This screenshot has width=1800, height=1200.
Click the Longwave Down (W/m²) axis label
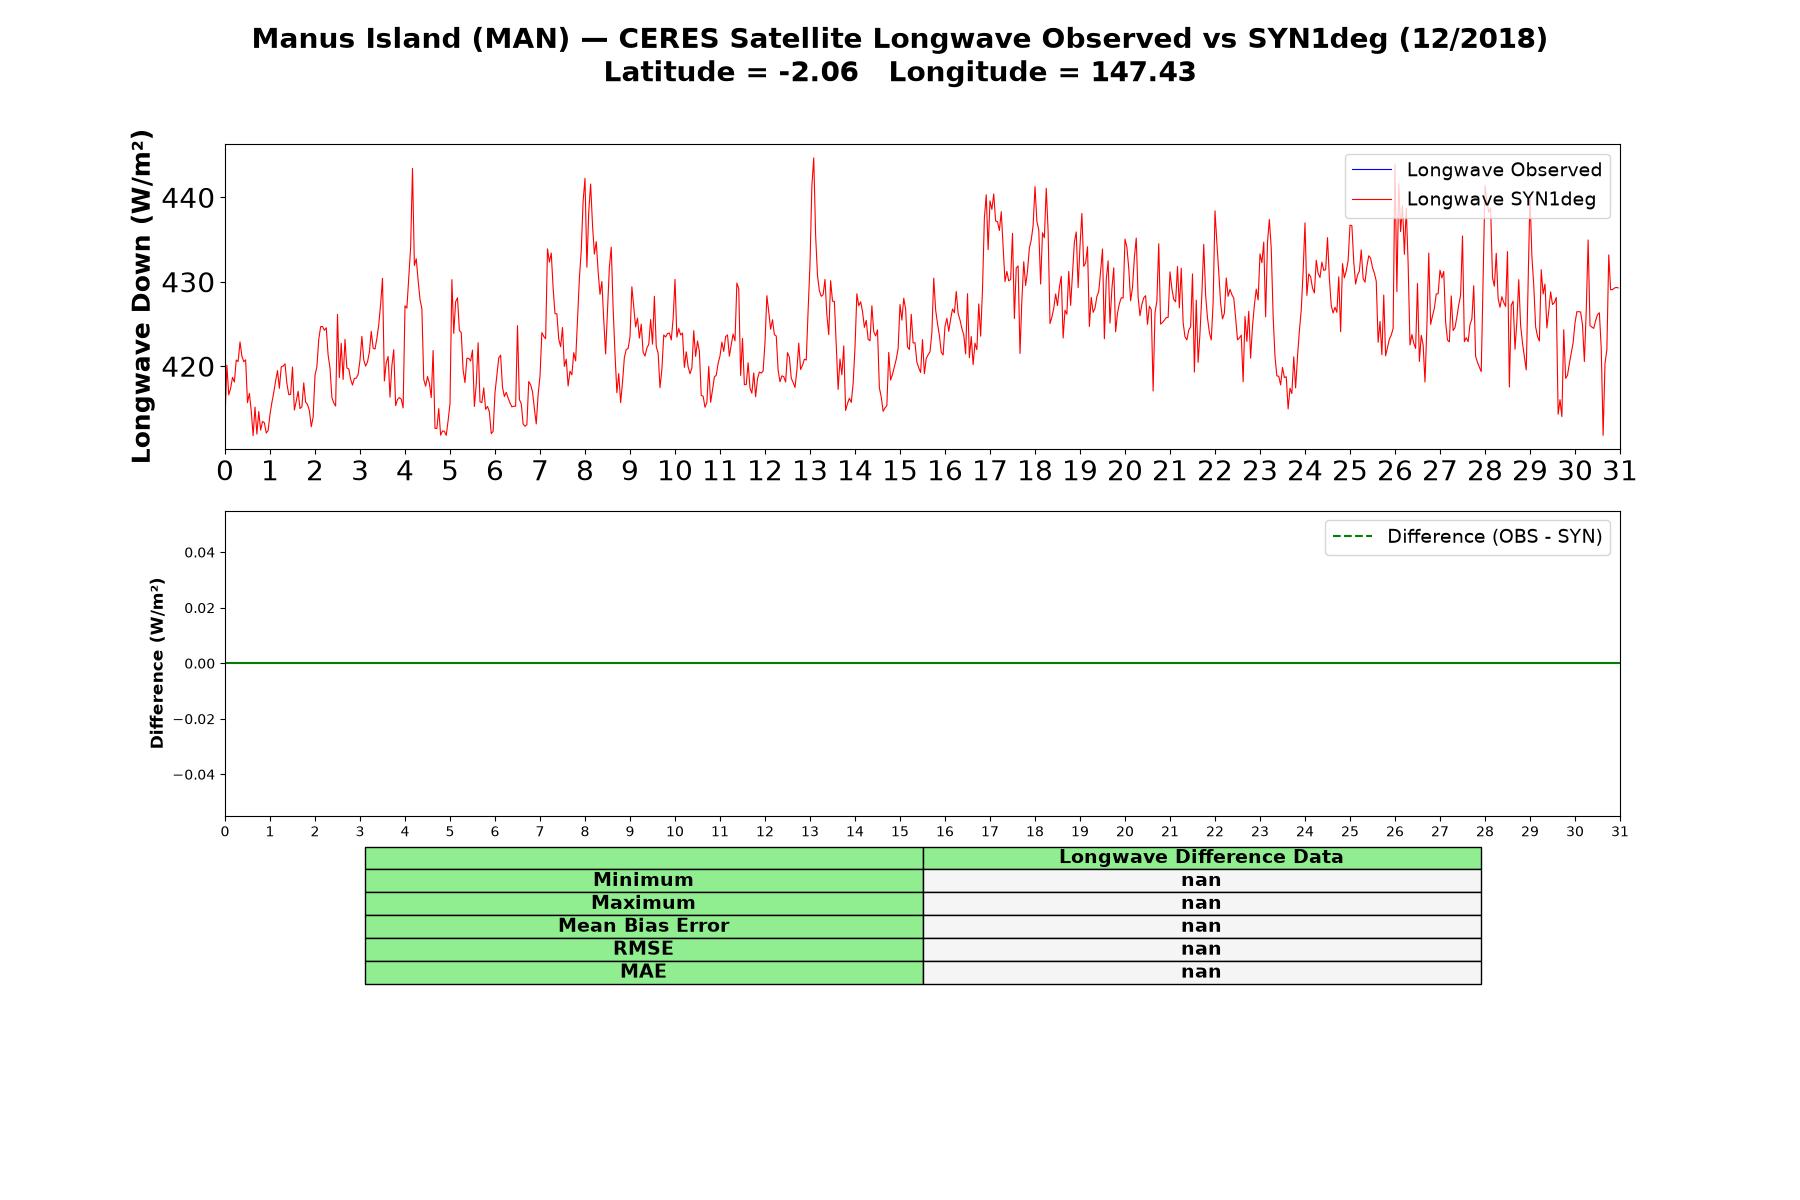[x=142, y=296]
